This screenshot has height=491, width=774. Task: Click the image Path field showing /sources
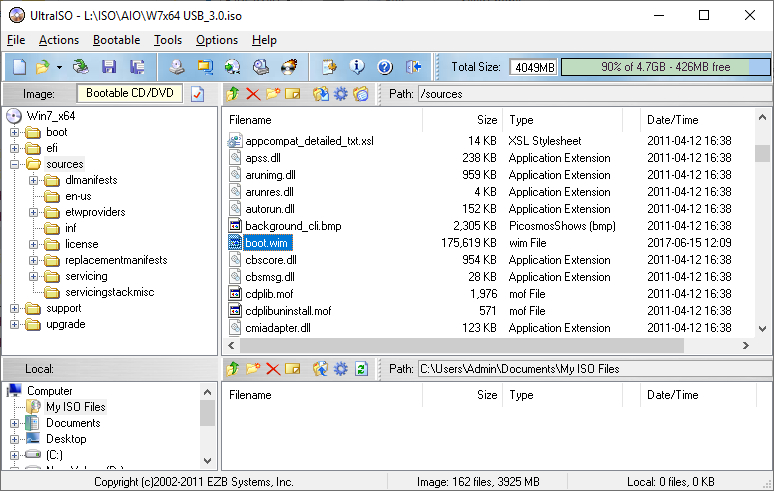pyautogui.click(x=595, y=94)
